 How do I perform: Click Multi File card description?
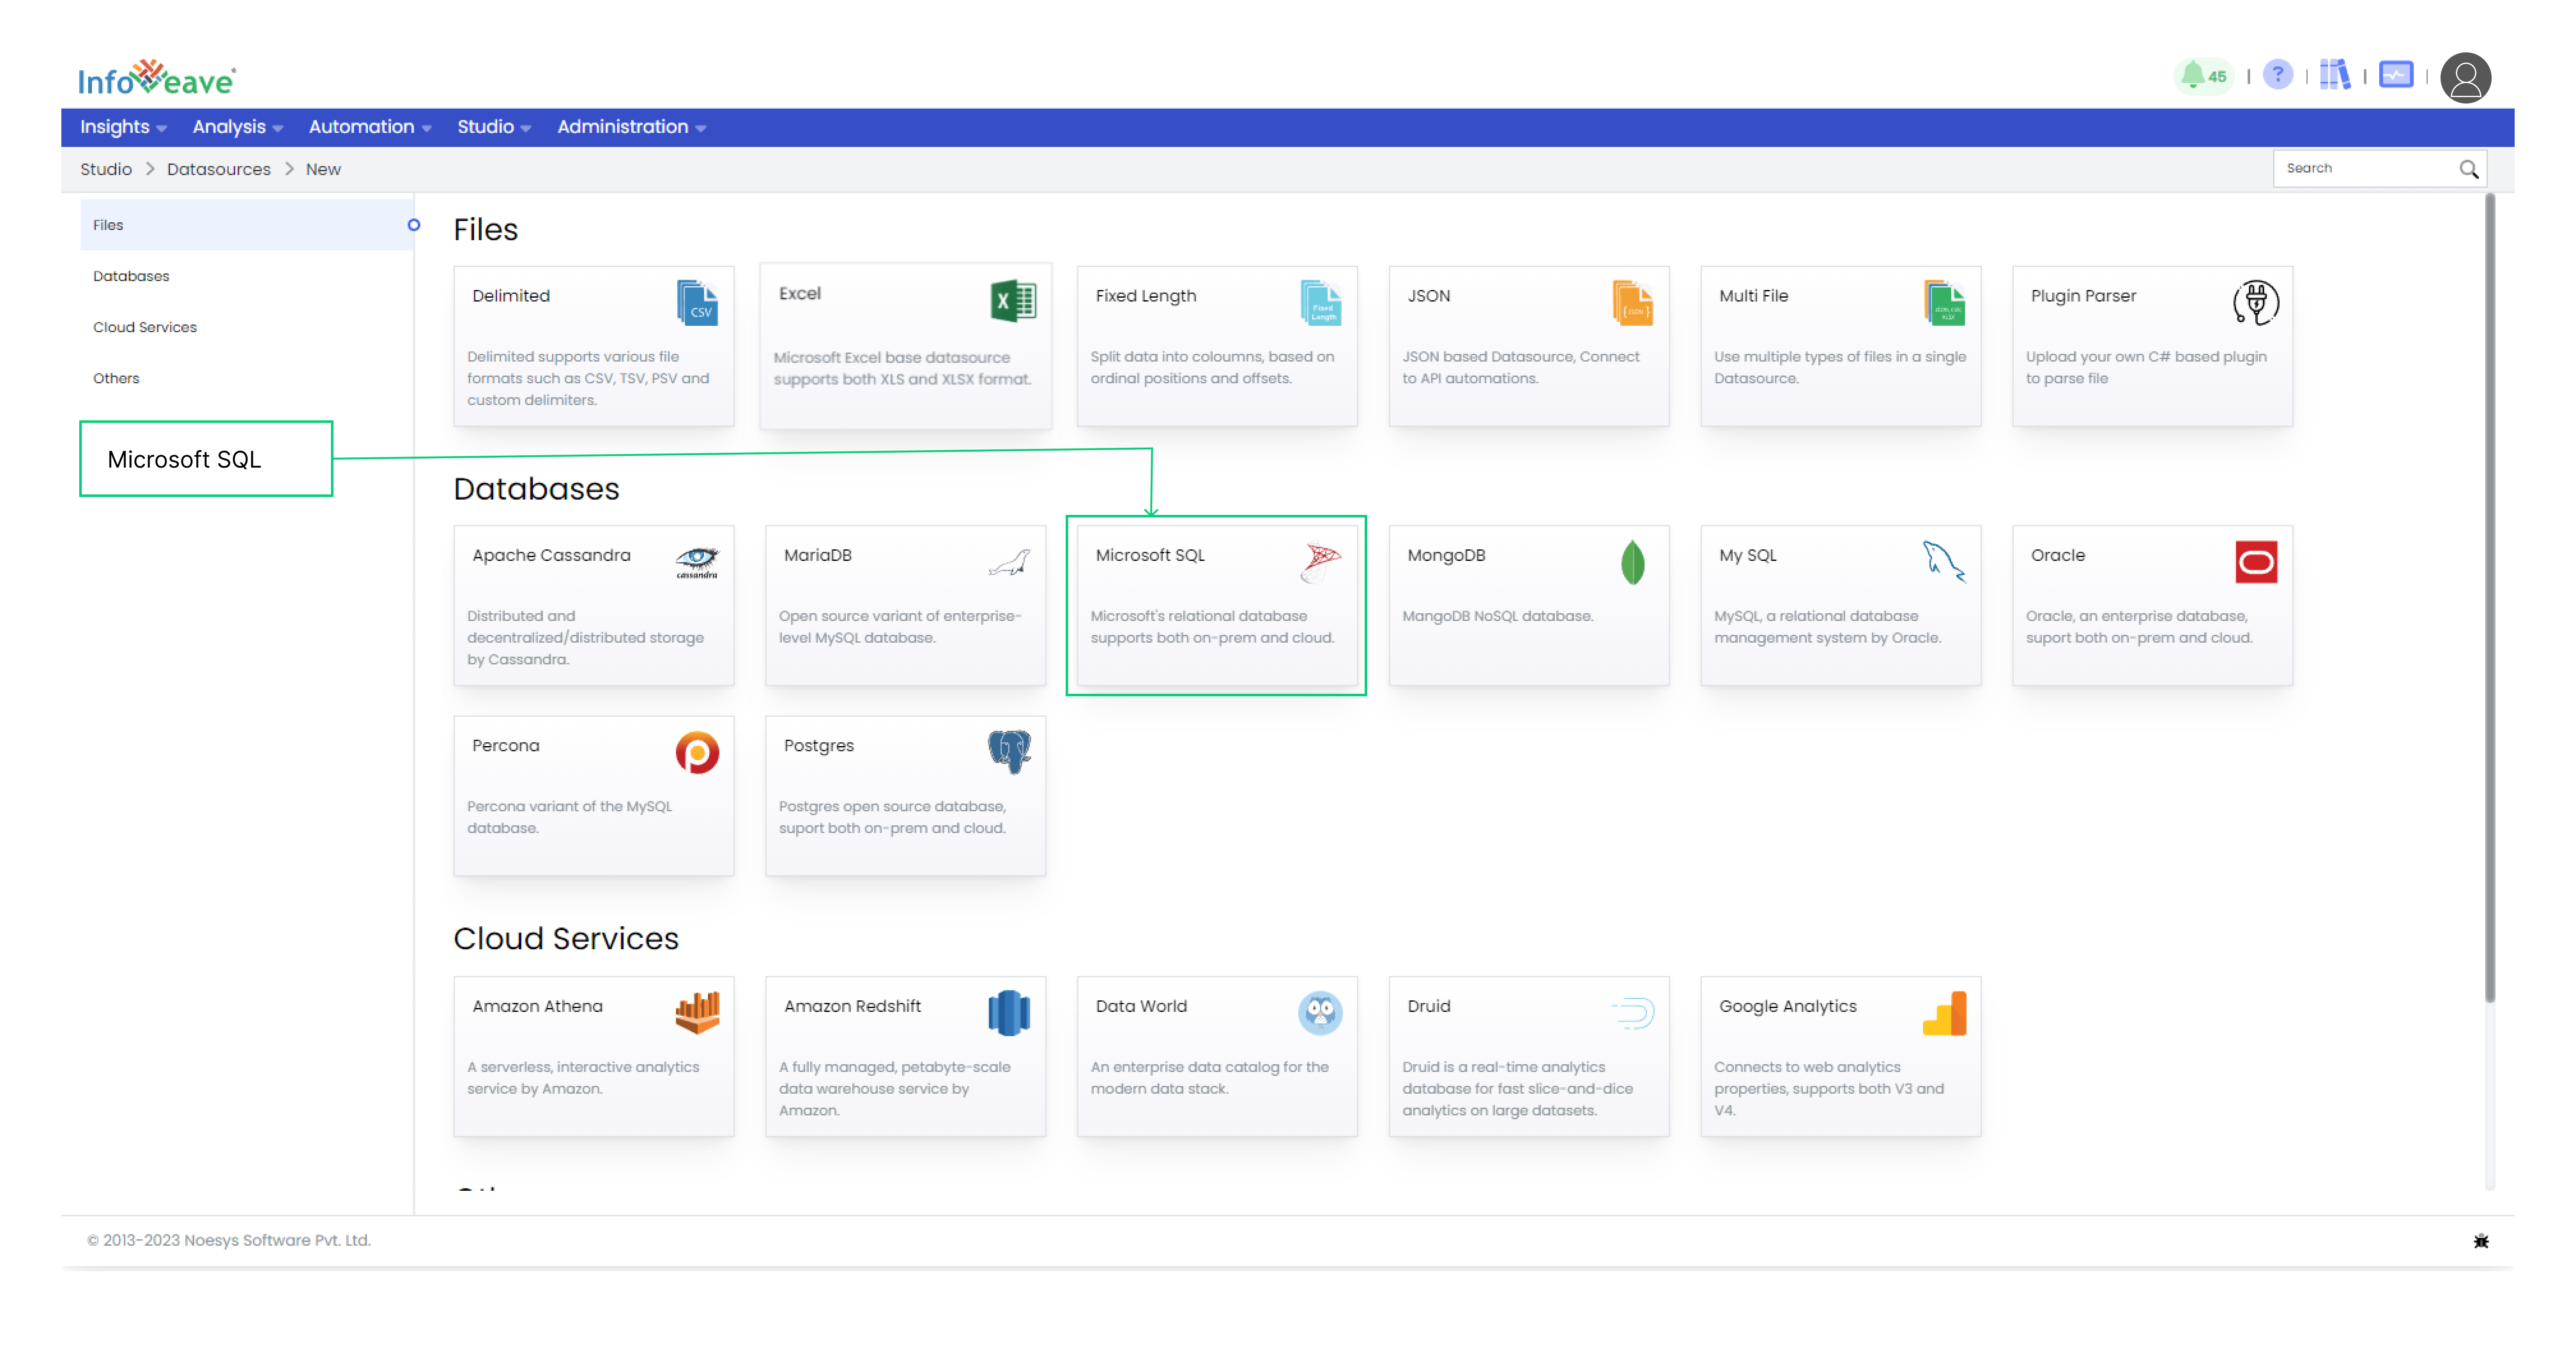[x=1840, y=367]
